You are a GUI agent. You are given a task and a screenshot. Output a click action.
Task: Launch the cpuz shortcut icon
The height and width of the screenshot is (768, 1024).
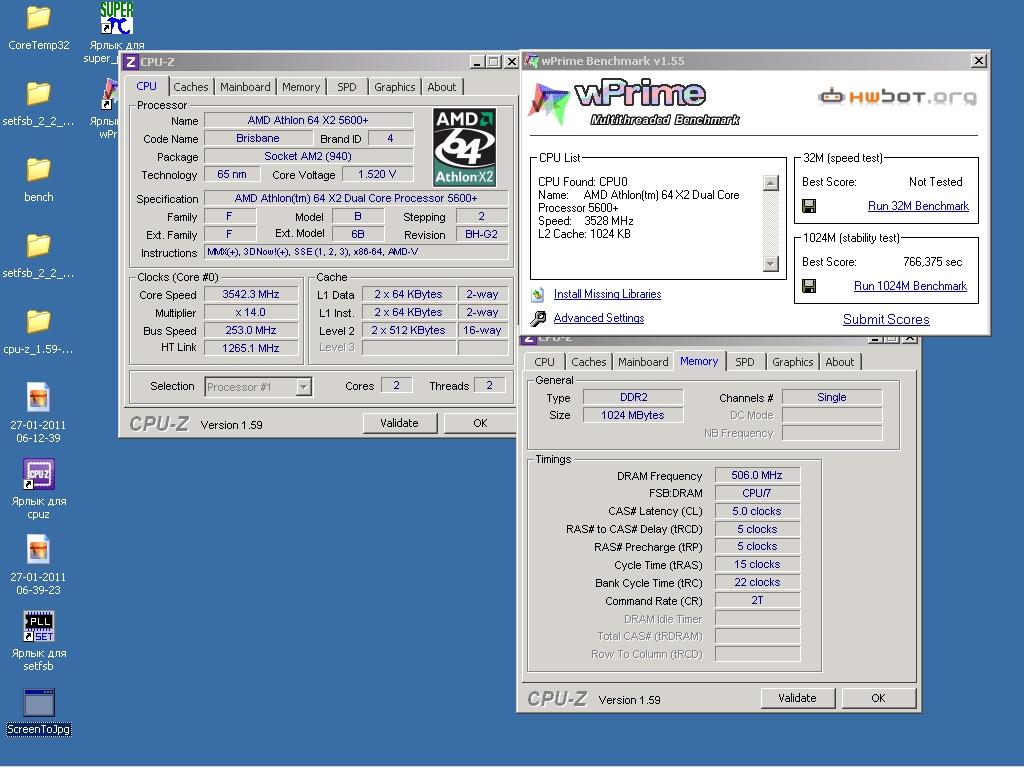pos(39,474)
